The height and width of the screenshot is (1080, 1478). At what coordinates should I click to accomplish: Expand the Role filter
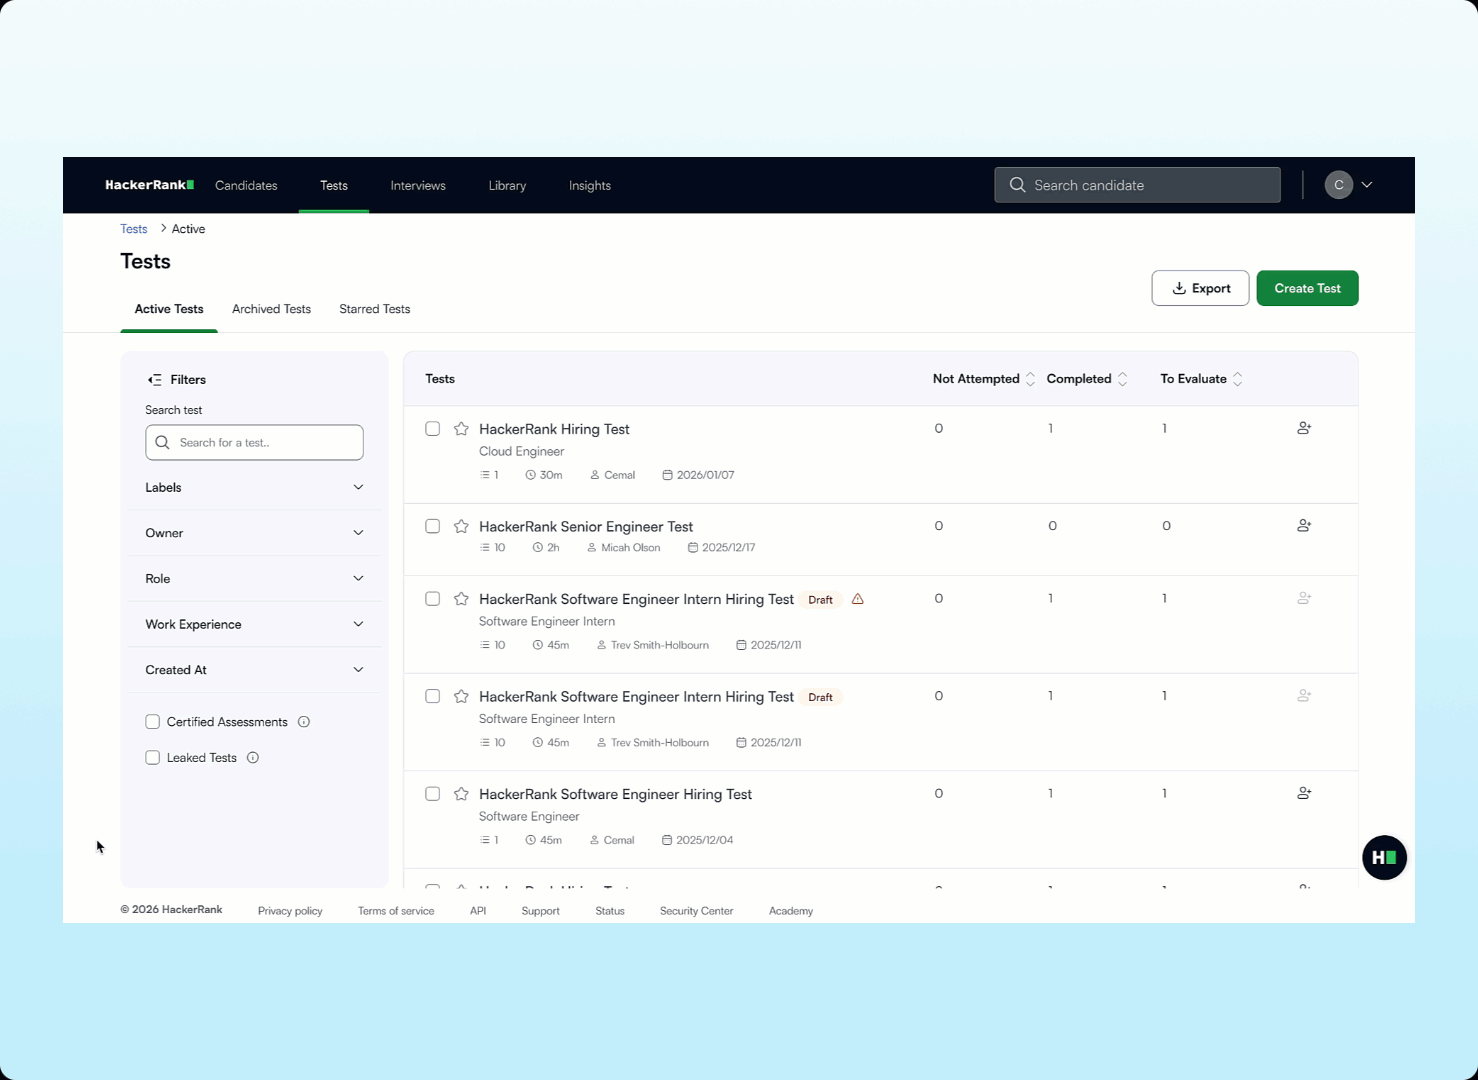click(x=254, y=579)
